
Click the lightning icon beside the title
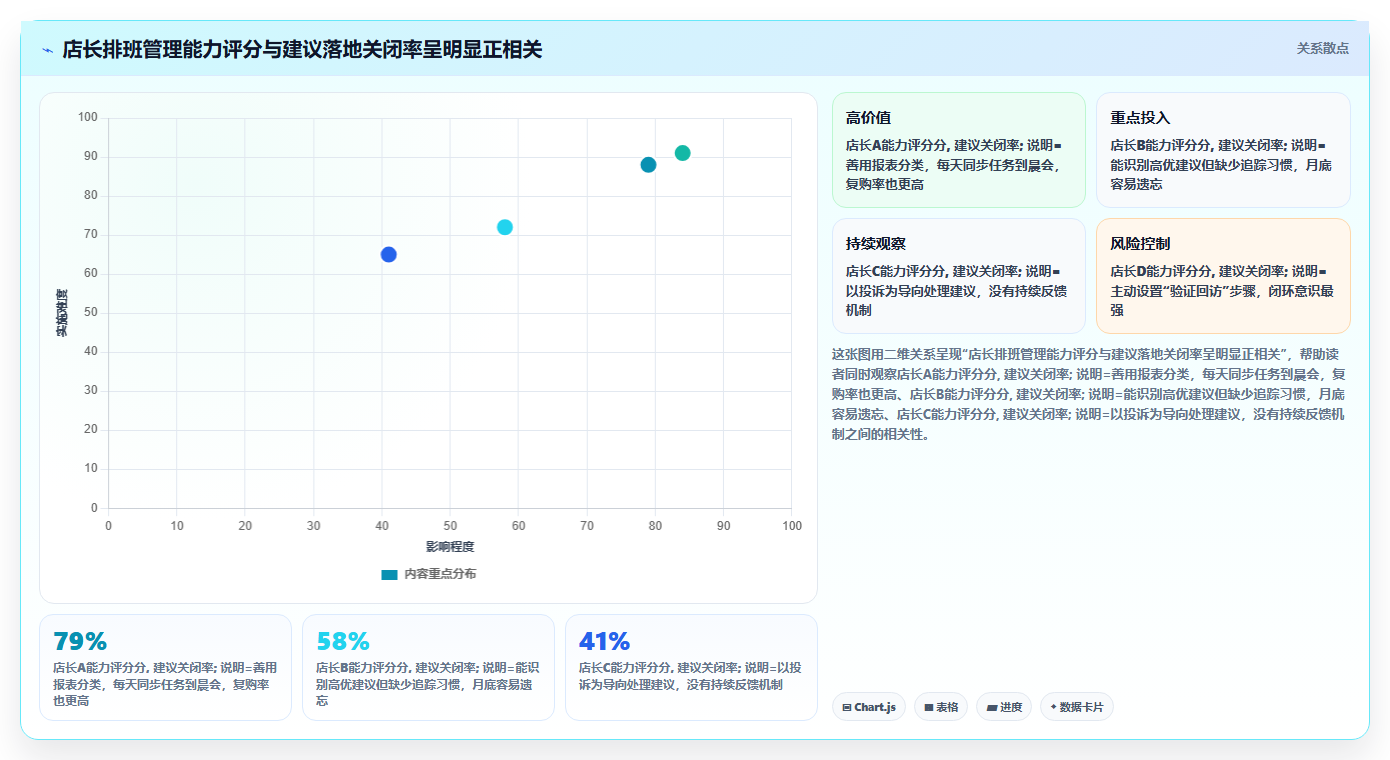(x=48, y=49)
